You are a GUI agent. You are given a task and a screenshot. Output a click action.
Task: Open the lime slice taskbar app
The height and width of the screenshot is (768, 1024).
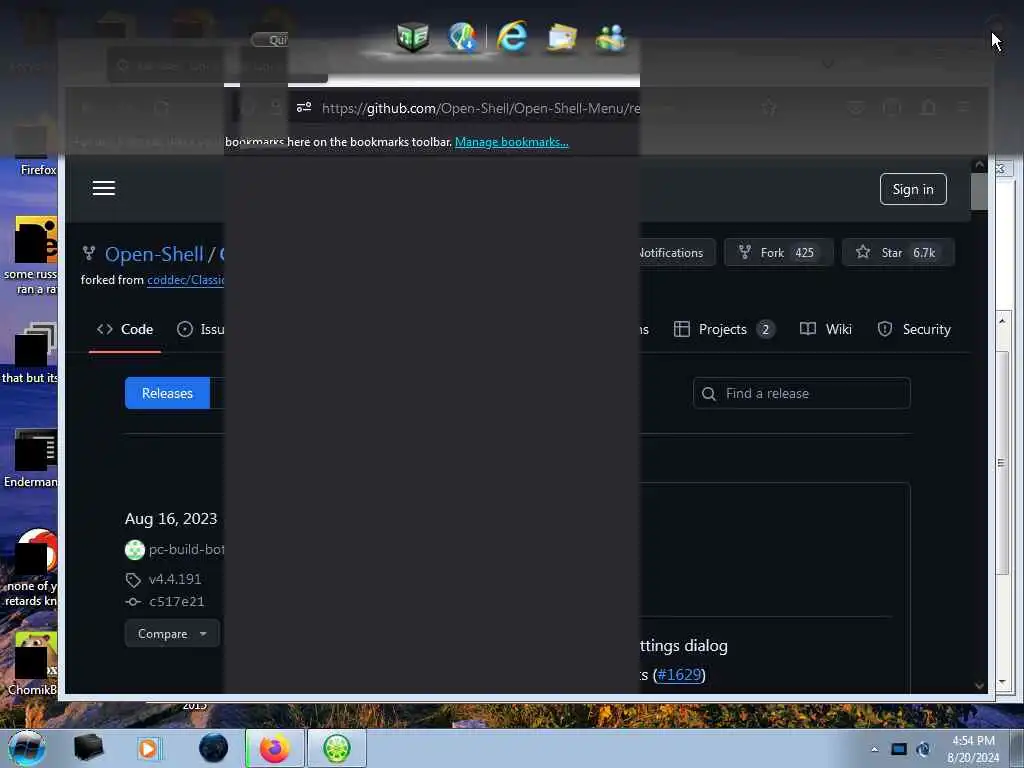click(336, 748)
